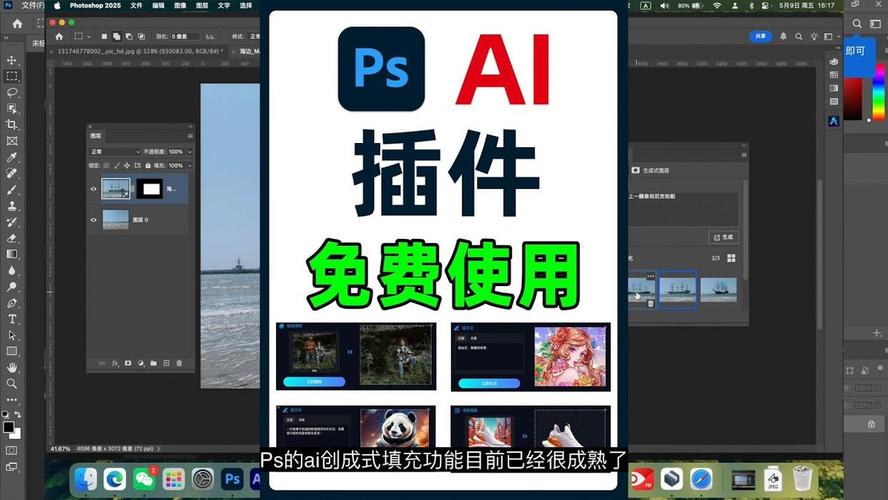Select the Gradient tool
This screenshot has width=888, height=500.
pos(11,254)
